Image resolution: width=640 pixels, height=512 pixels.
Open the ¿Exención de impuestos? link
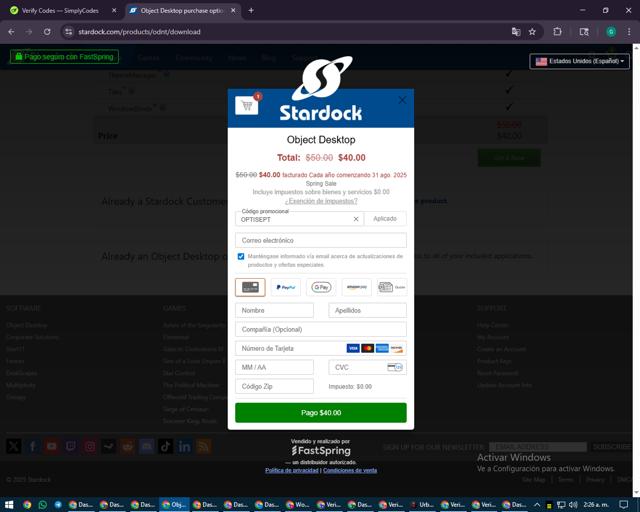[x=321, y=201]
